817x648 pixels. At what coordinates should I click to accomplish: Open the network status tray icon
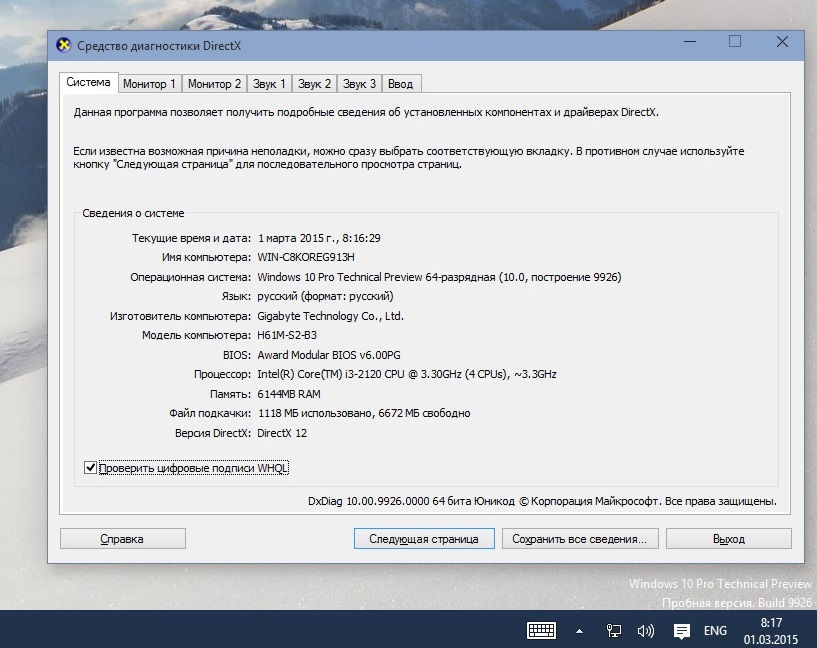click(x=614, y=631)
